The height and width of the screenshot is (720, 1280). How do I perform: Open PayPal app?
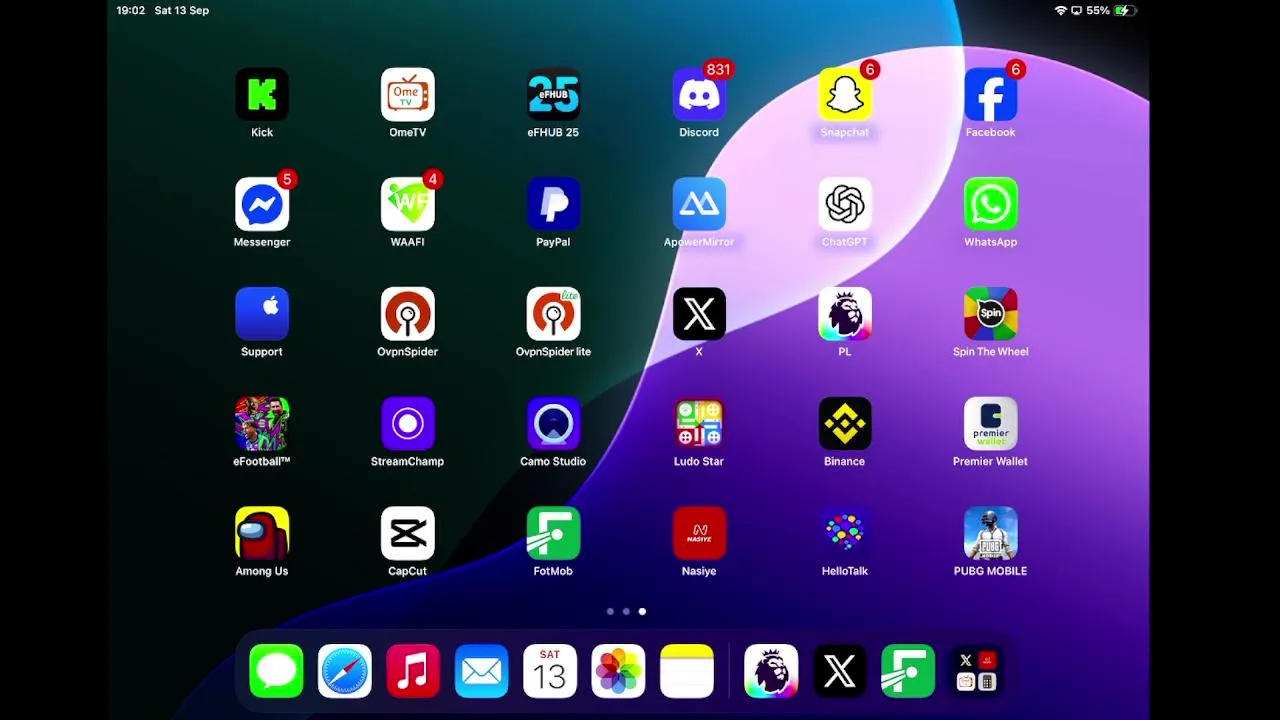point(553,205)
